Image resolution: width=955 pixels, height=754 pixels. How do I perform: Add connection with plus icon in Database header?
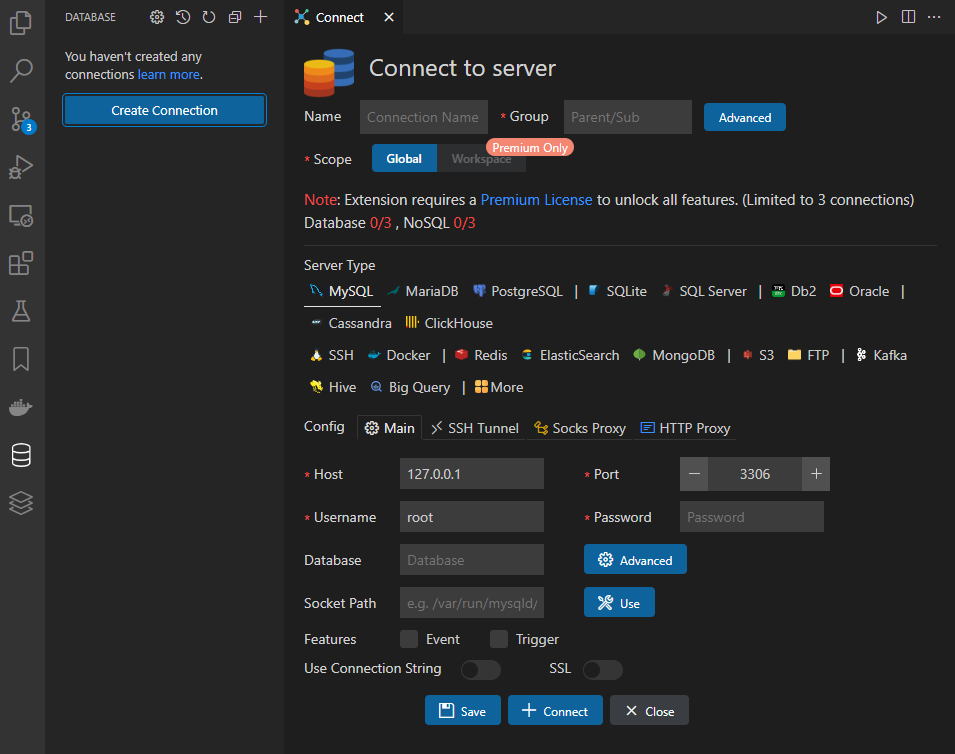click(x=261, y=17)
